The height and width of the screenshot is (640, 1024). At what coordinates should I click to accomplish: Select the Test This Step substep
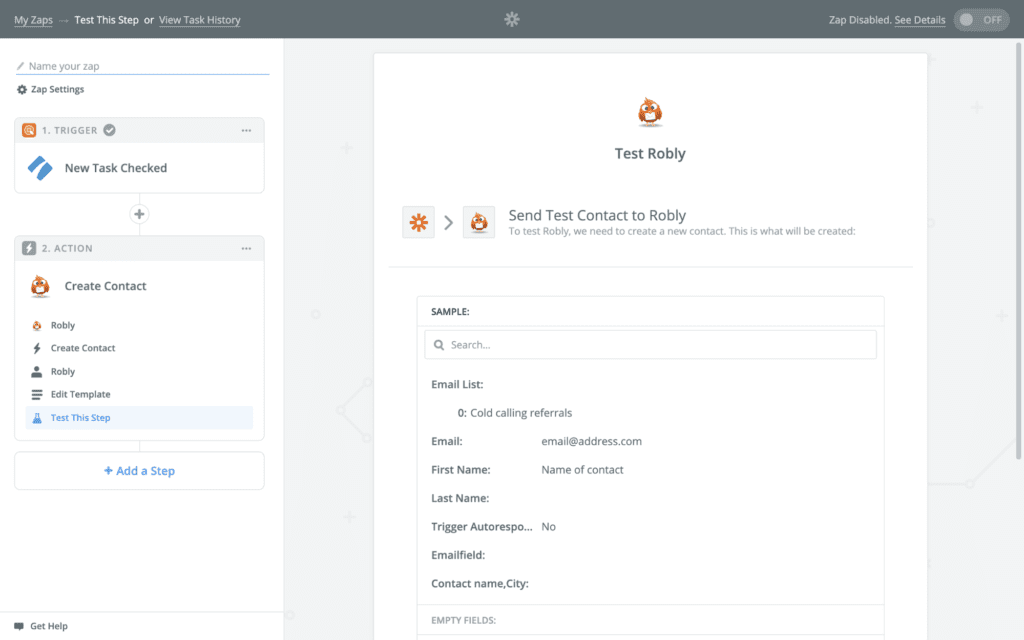[x=139, y=418]
